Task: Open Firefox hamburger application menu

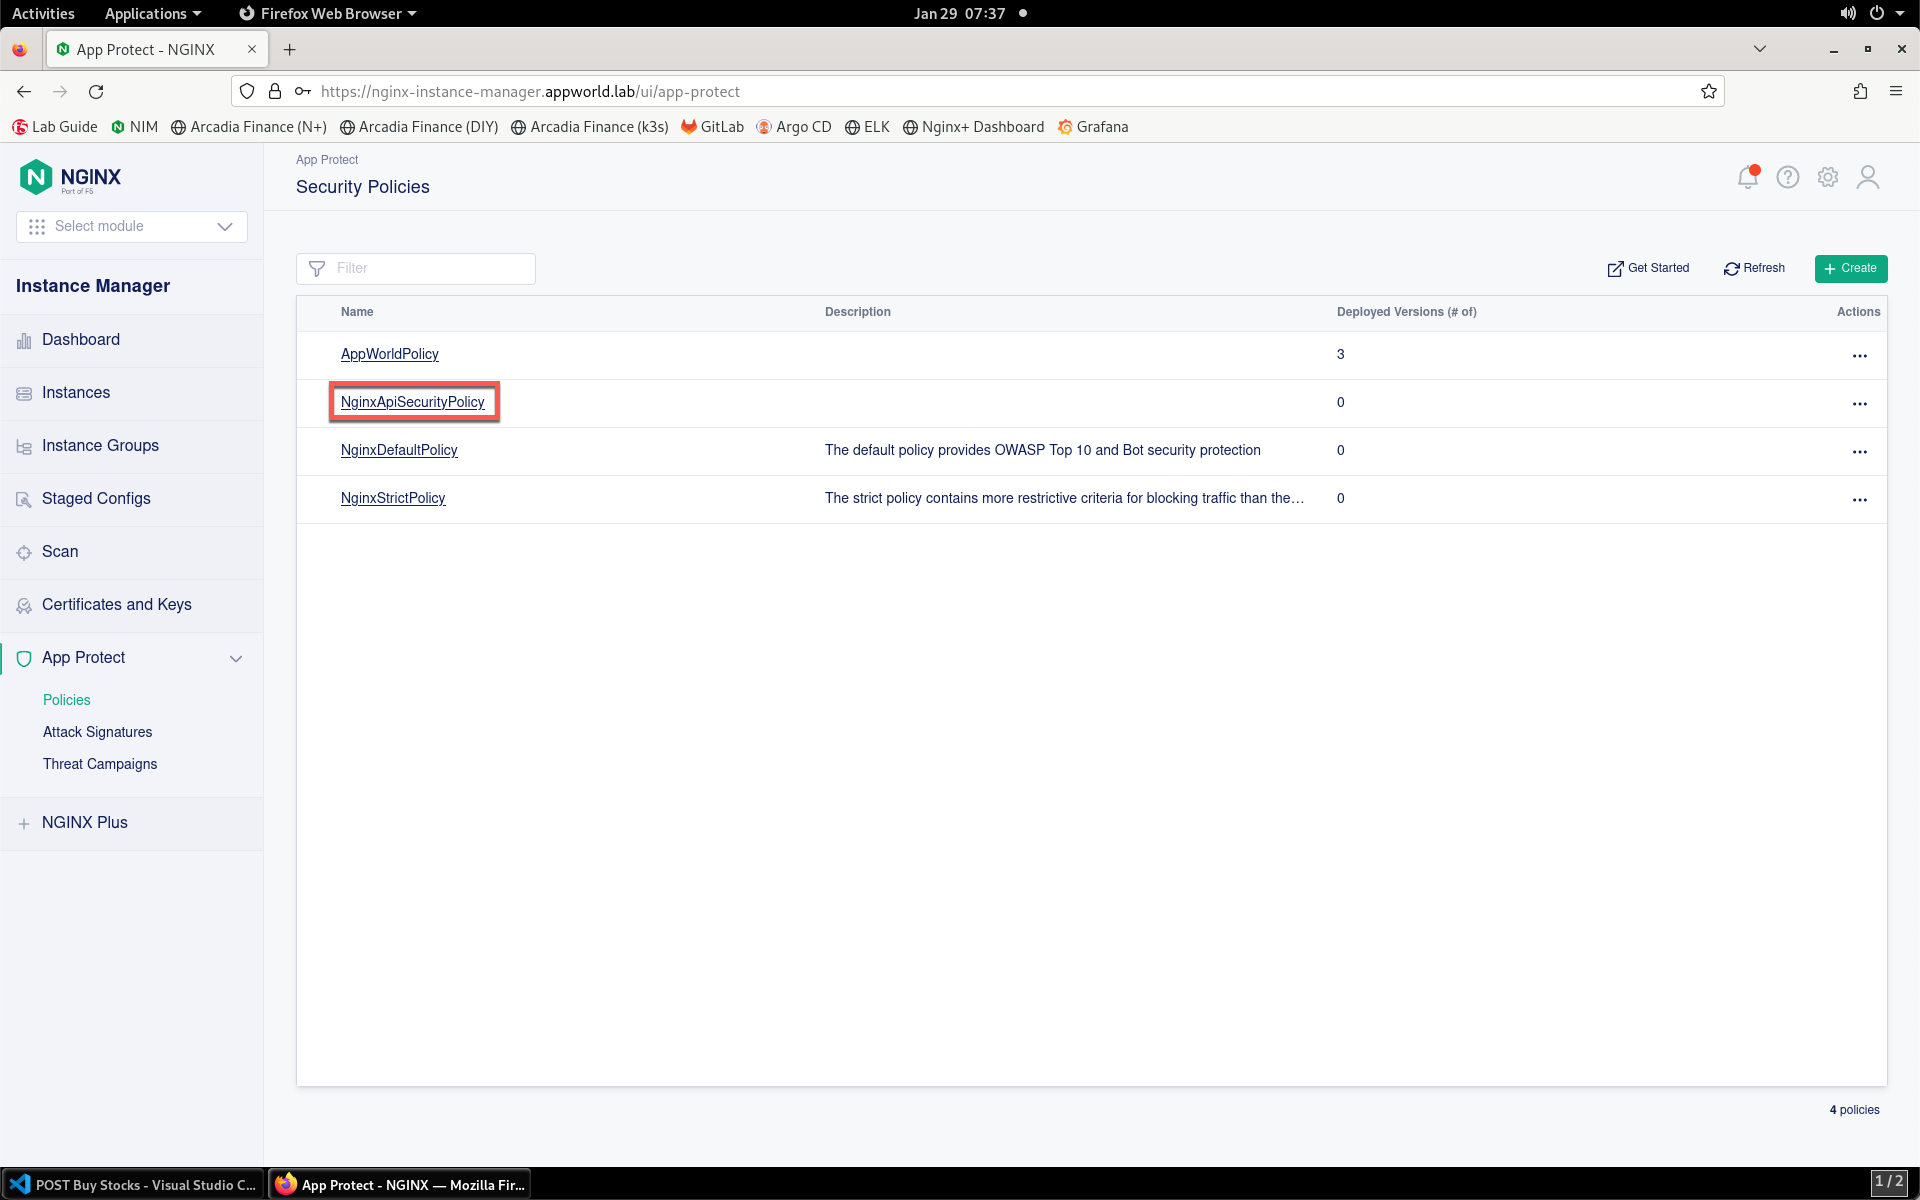Action: click(1896, 91)
